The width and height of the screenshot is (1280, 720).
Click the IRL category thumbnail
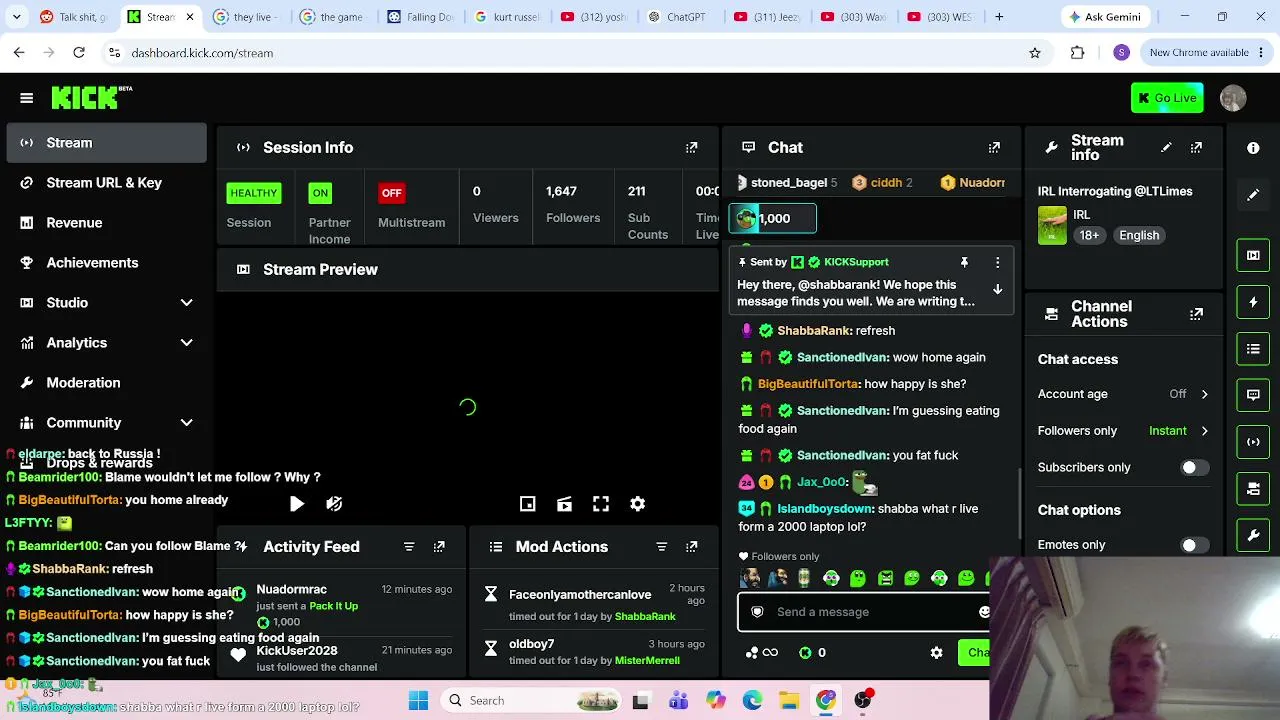(x=1052, y=225)
